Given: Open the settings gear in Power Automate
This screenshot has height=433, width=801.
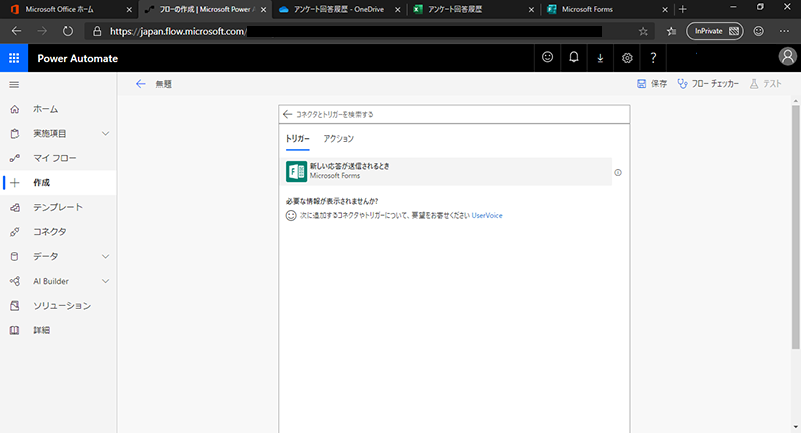Looking at the screenshot, I should pyautogui.click(x=627, y=58).
